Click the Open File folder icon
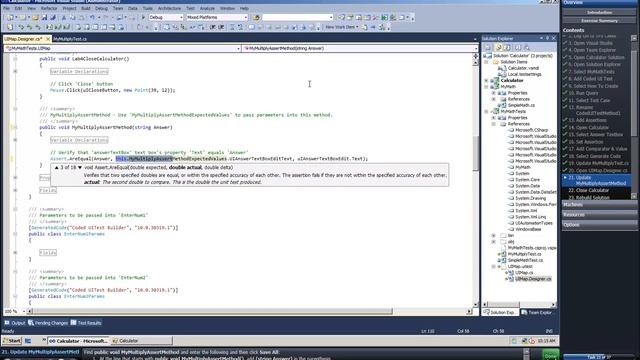Viewport: 640px width, 360px height. click(x=35, y=18)
